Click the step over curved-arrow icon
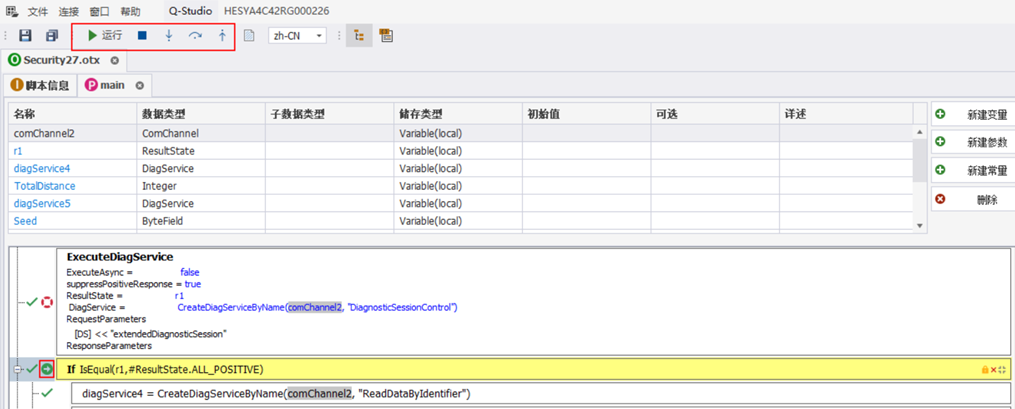The height and width of the screenshot is (409, 1015). 195,36
